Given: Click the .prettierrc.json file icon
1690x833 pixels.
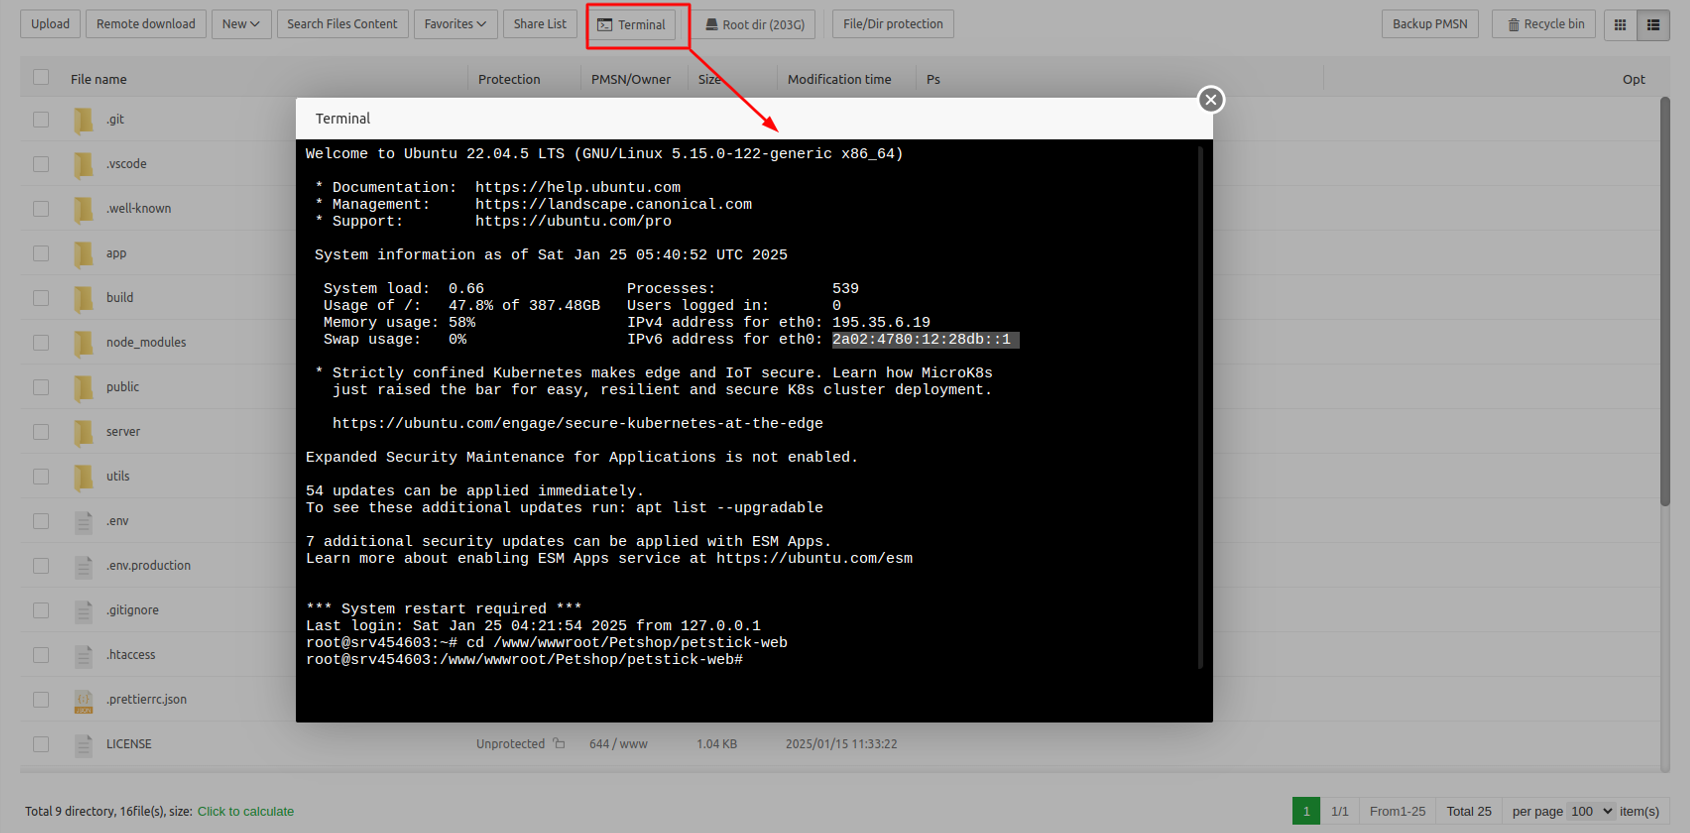Looking at the screenshot, I should tap(84, 700).
